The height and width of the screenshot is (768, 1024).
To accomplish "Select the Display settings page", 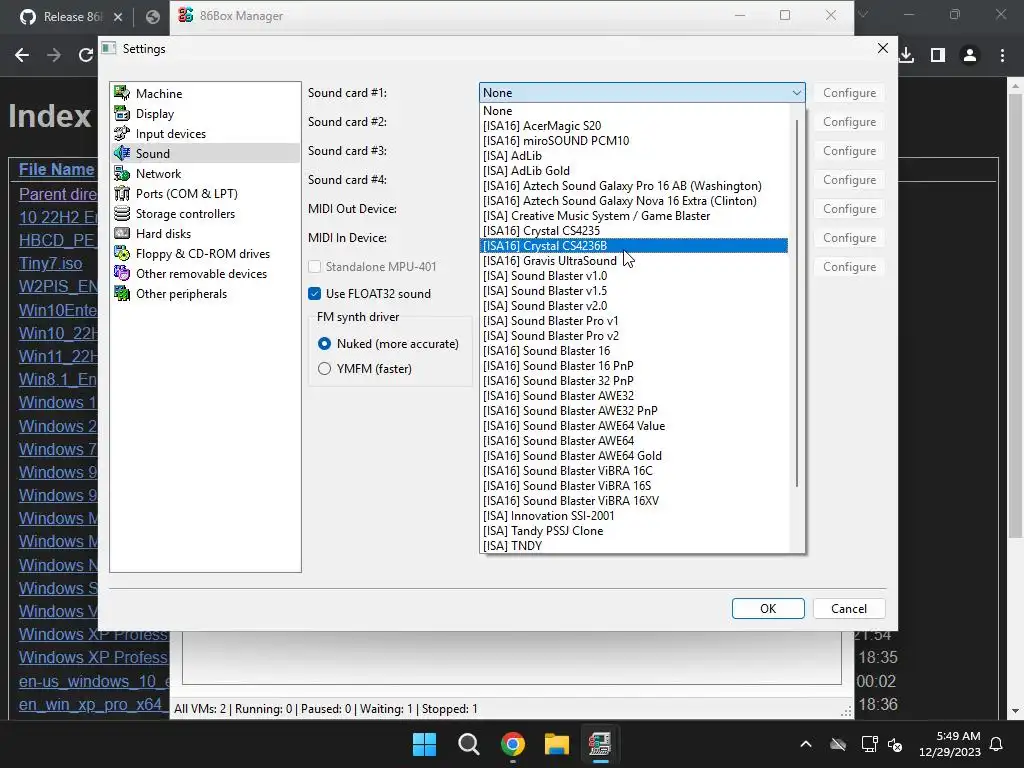I will pos(155,114).
